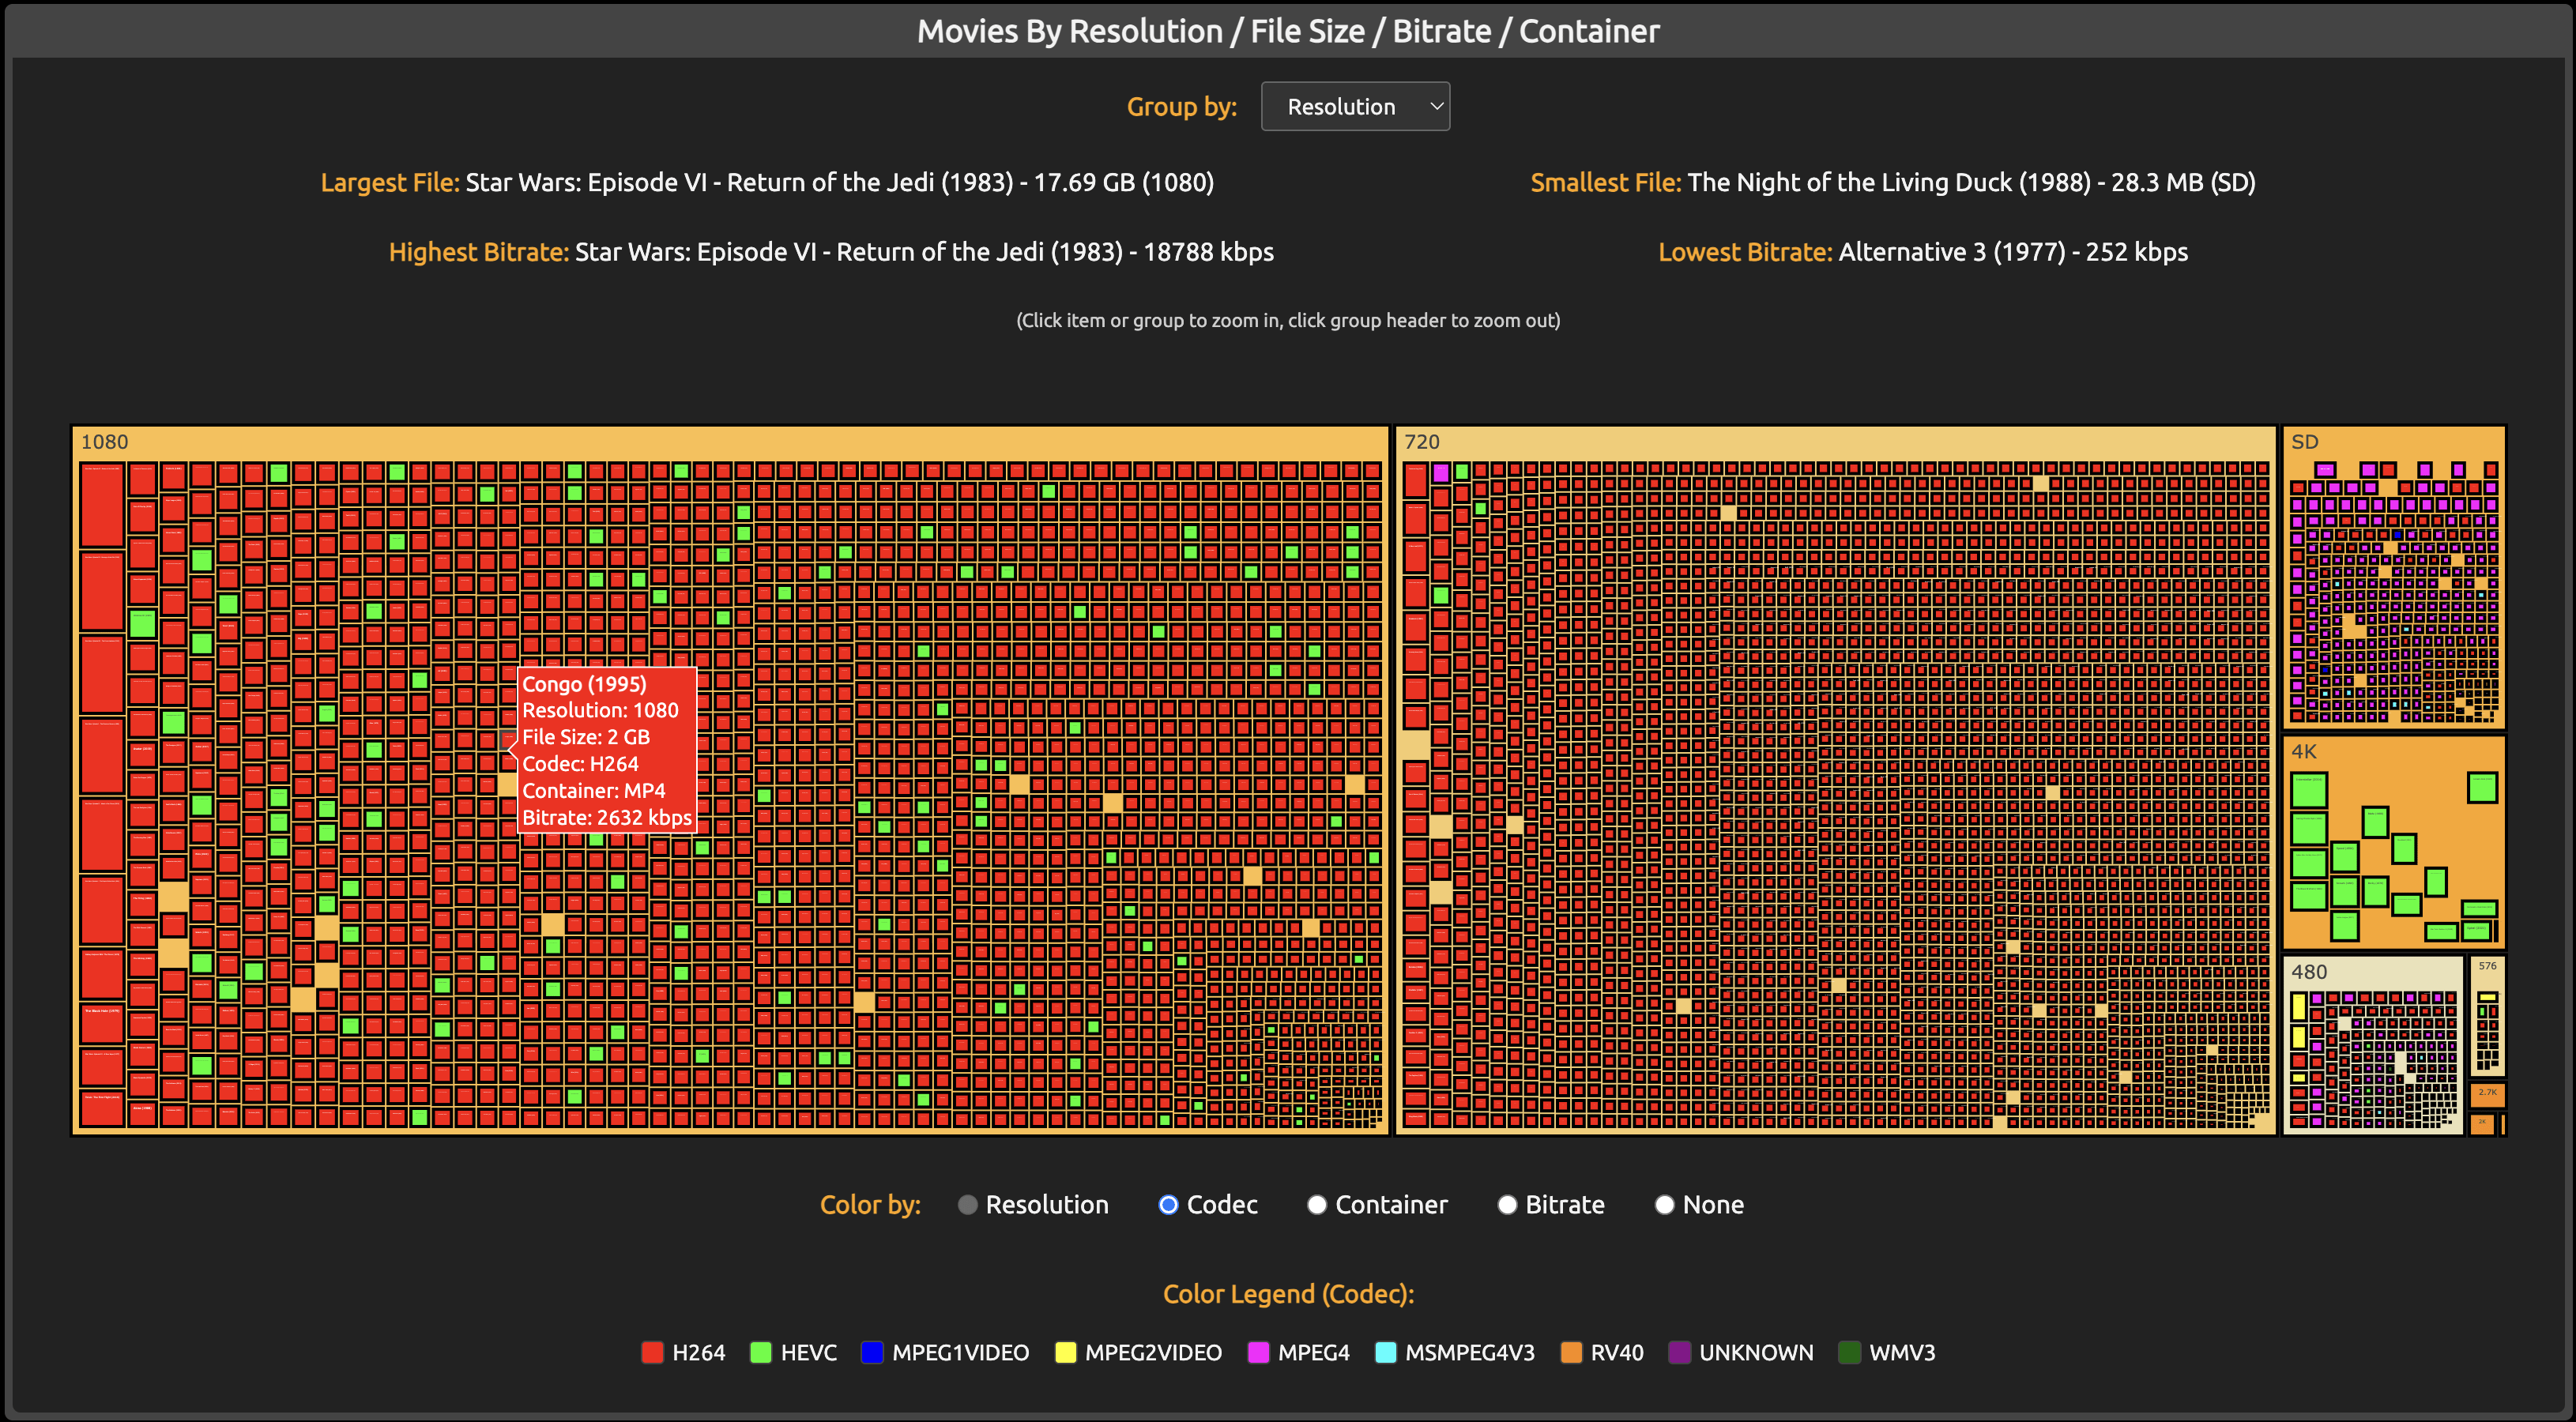The width and height of the screenshot is (2576, 1422).
Task: Click the MPEG4 magenta legend swatch
Action: pyautogui.click(x=1259, y=1353)
